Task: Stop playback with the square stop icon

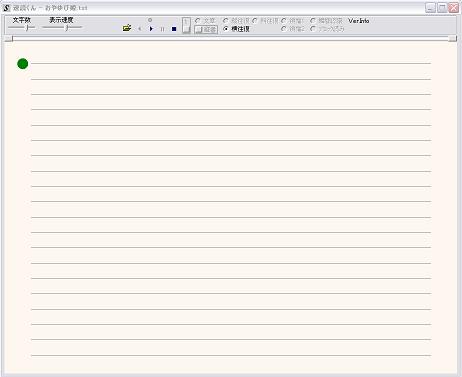Action: point(174,29)
